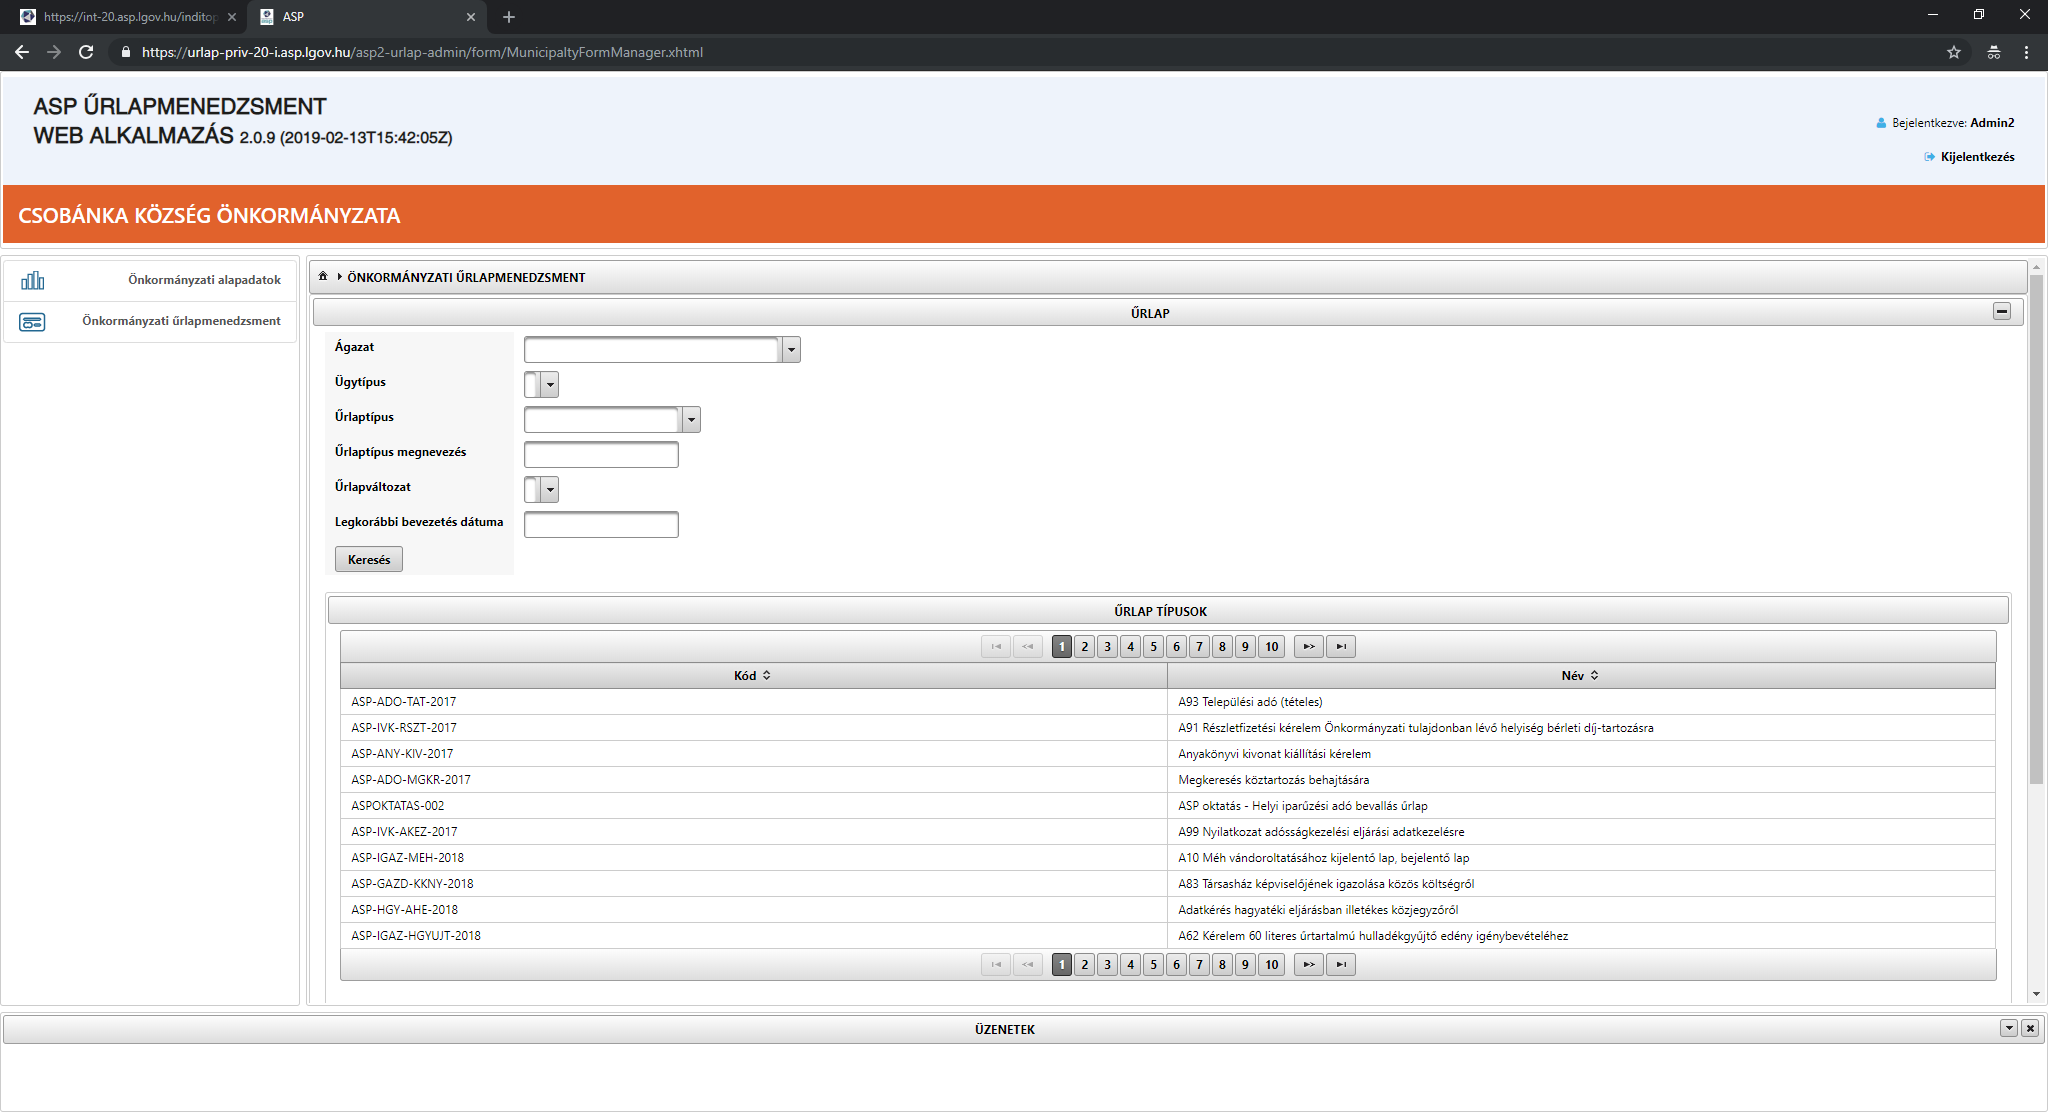Screen dimensions: 2048x1112
Task: Click 'Adatkérés hagyatéki eljárásban' cell
Action: (1581, 910)
